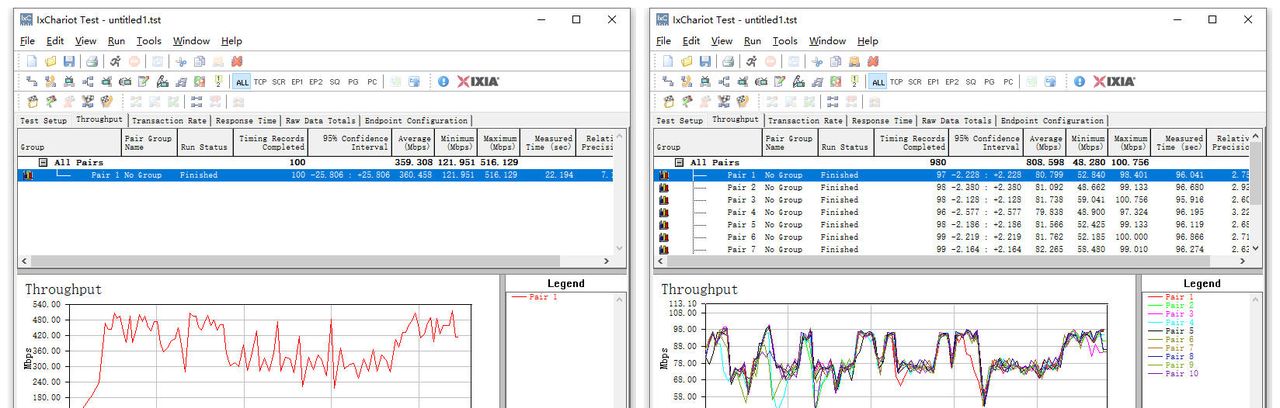The width and height of the screenshot is (1280, 408).
Task: Collapse All Pairs group in right window
Action: pos(680,162)
